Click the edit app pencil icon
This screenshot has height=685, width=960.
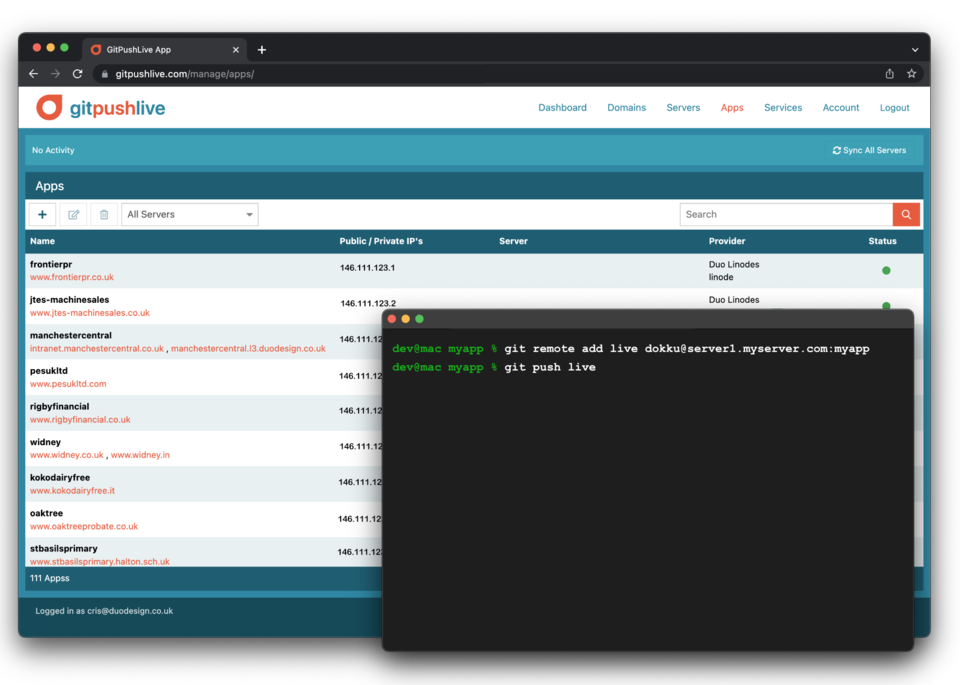(x=73, y=214)
